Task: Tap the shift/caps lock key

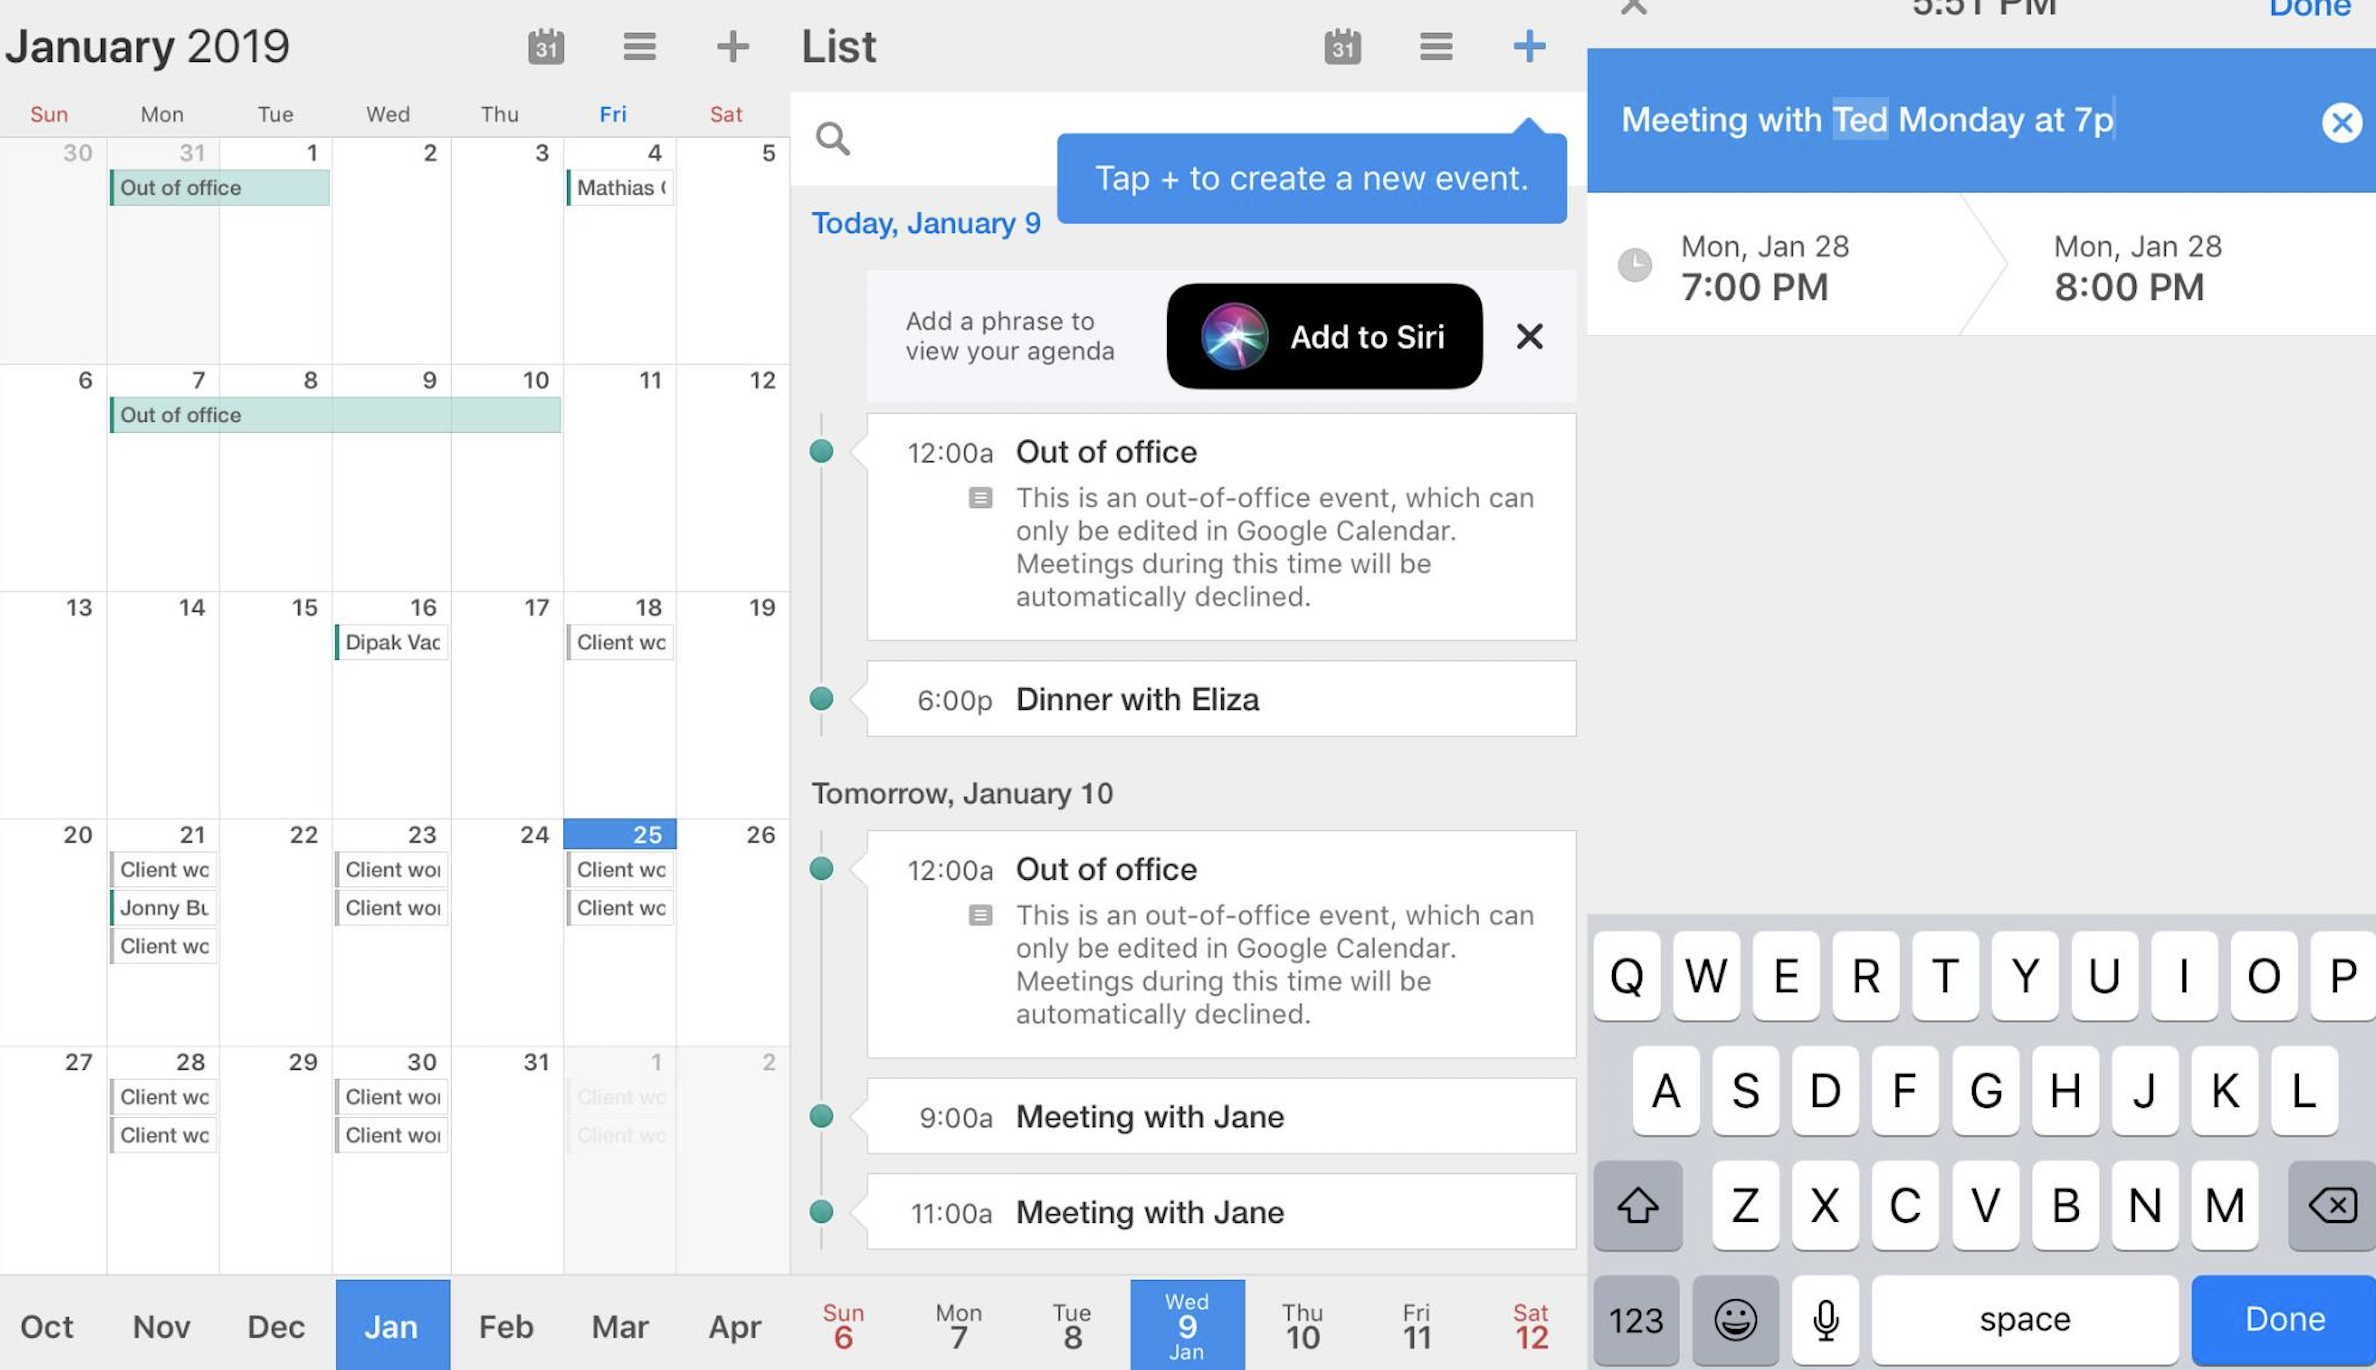Action: [1637, 1210]
